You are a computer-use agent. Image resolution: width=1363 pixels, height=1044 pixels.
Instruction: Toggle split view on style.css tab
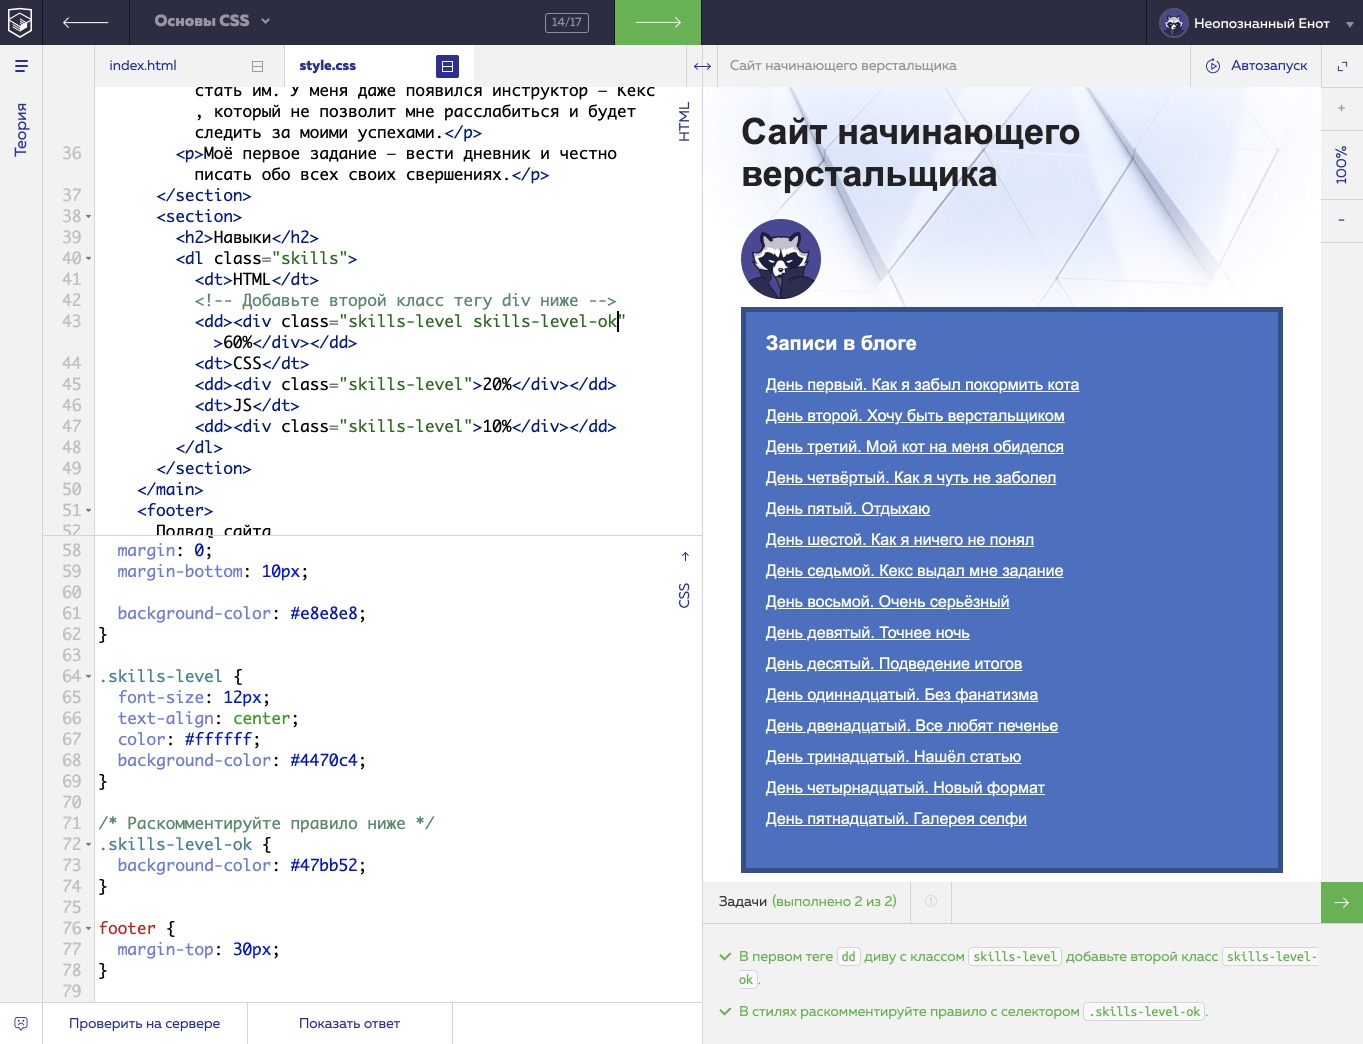click(x=447, y=66)
